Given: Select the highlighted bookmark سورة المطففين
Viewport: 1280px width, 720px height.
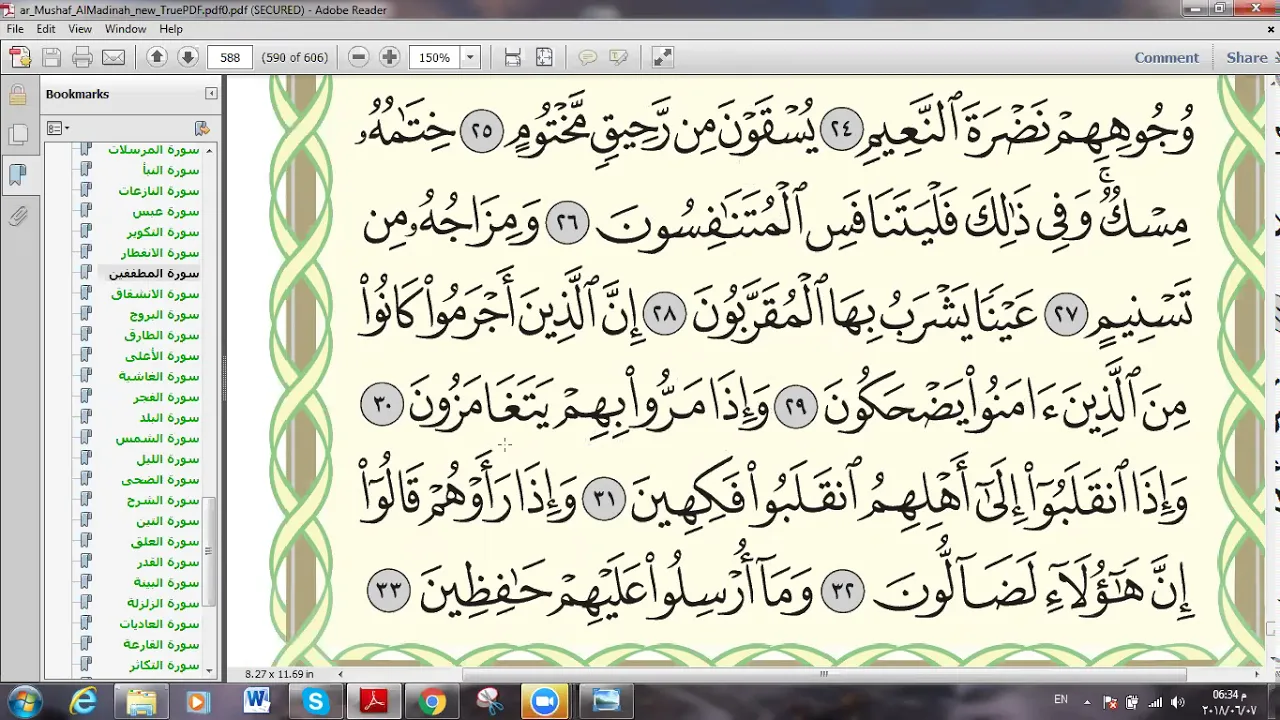Looking at the screenshot, I should (154, 273).
